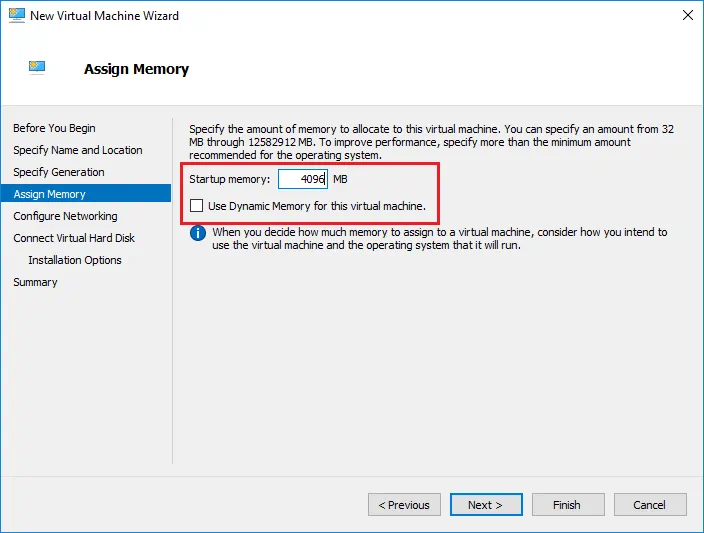
Task: Open Connect Virtual Hard Disk step
Action: point(74,238)
